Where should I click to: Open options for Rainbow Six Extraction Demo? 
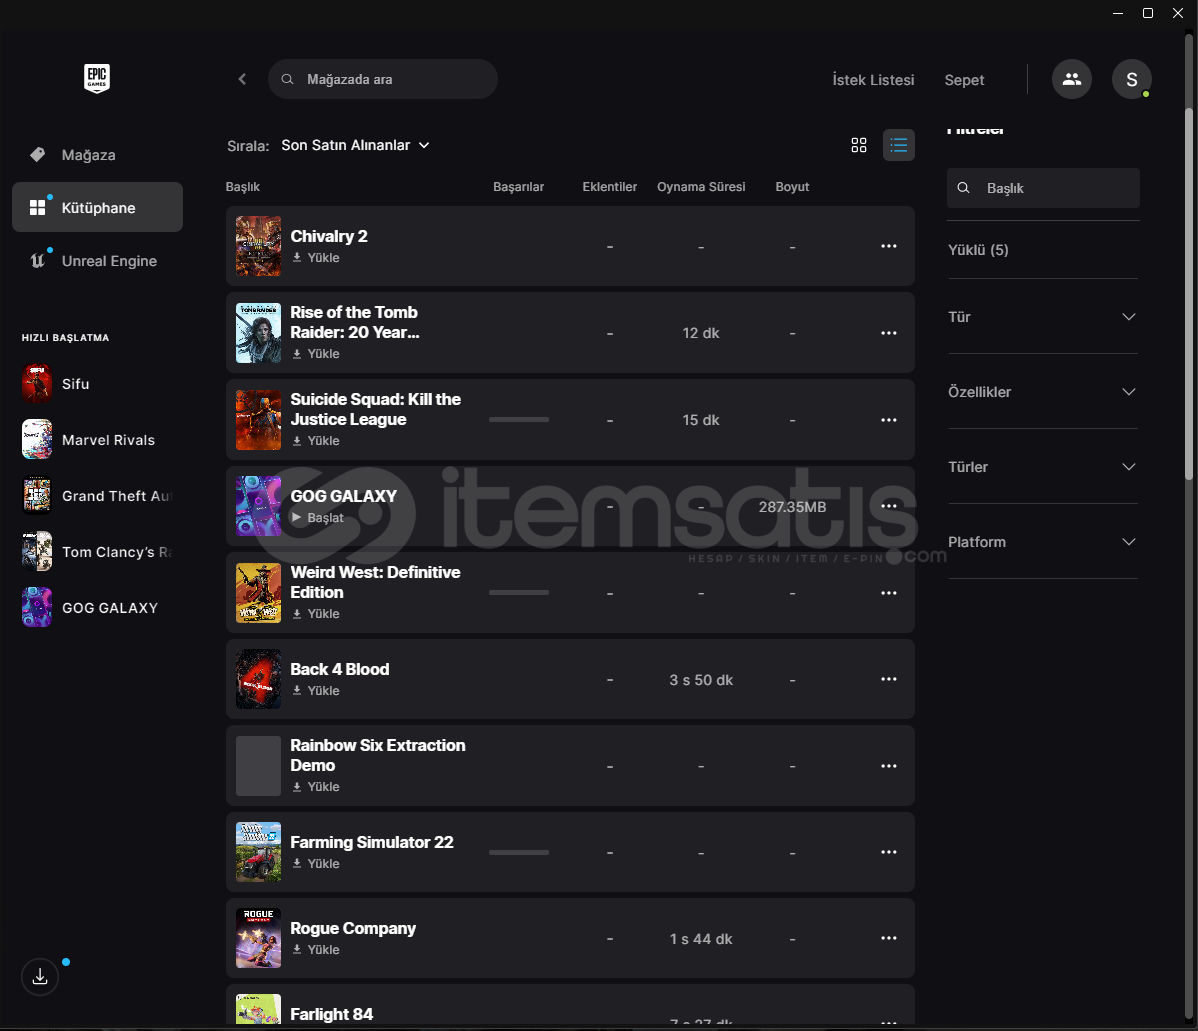click(x=889, y=766)
